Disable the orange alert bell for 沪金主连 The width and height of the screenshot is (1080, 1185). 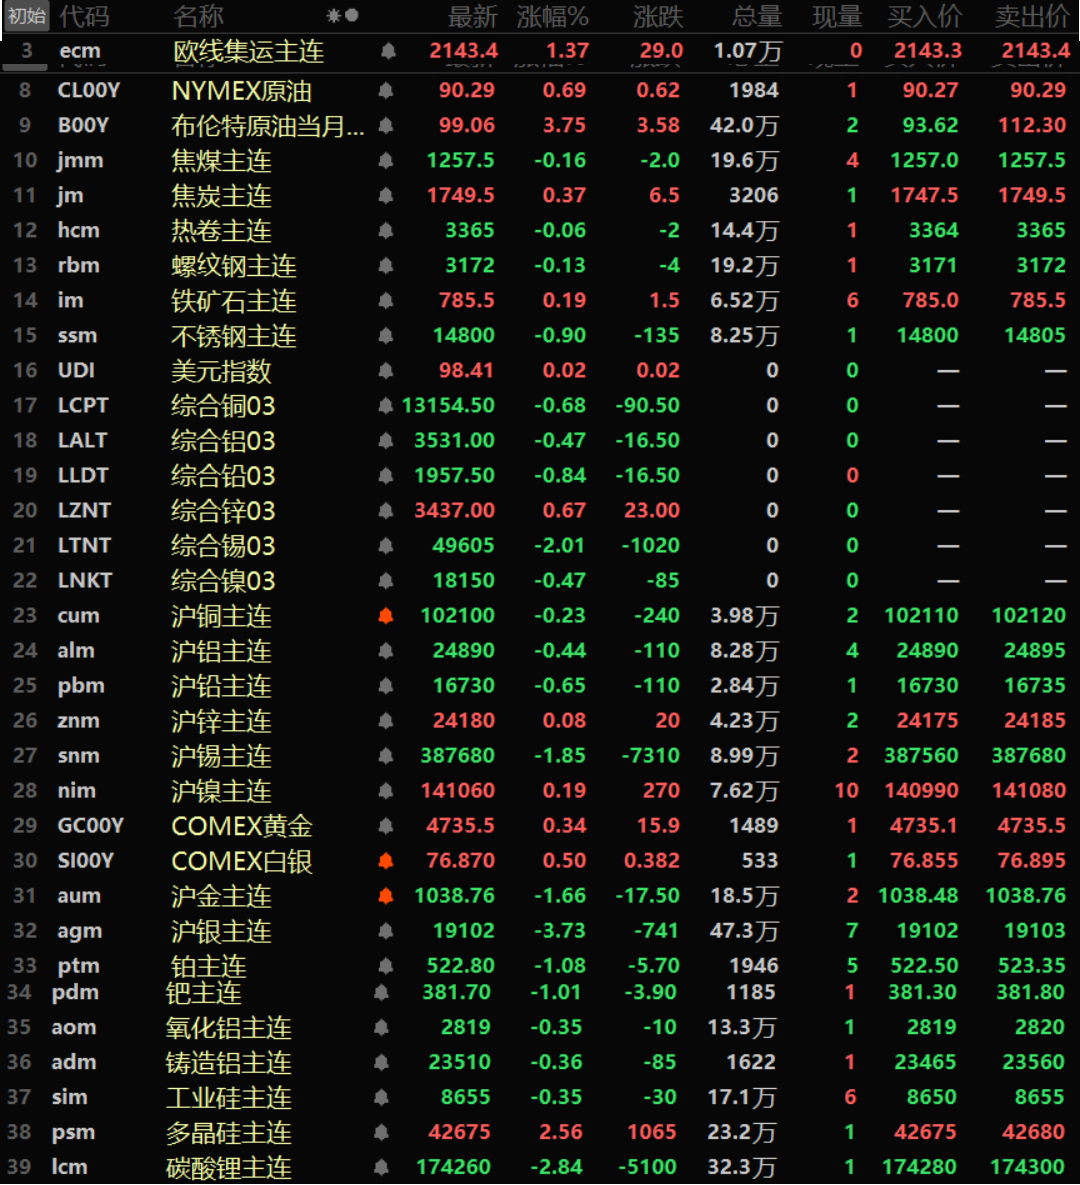click(x=386, y=896)
